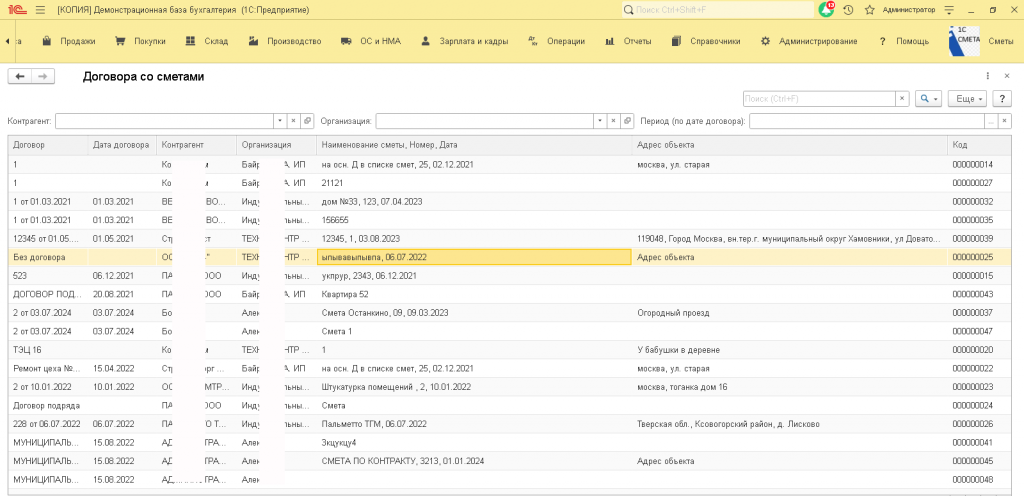1024x496 pixels.
Task: Click the Администратор user name
Action: (908, 10)
